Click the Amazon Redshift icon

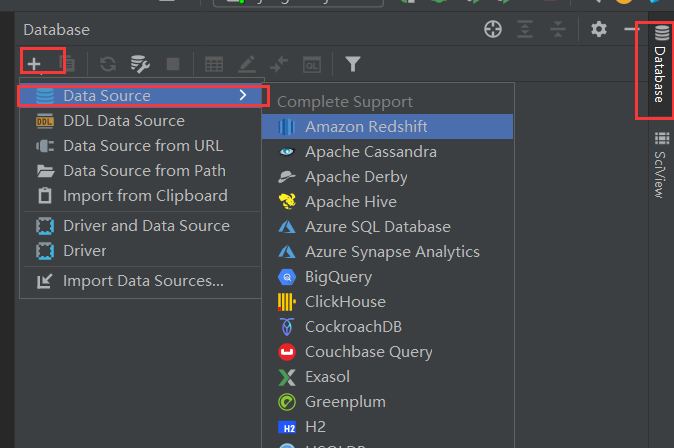click(x=287, y=127)
